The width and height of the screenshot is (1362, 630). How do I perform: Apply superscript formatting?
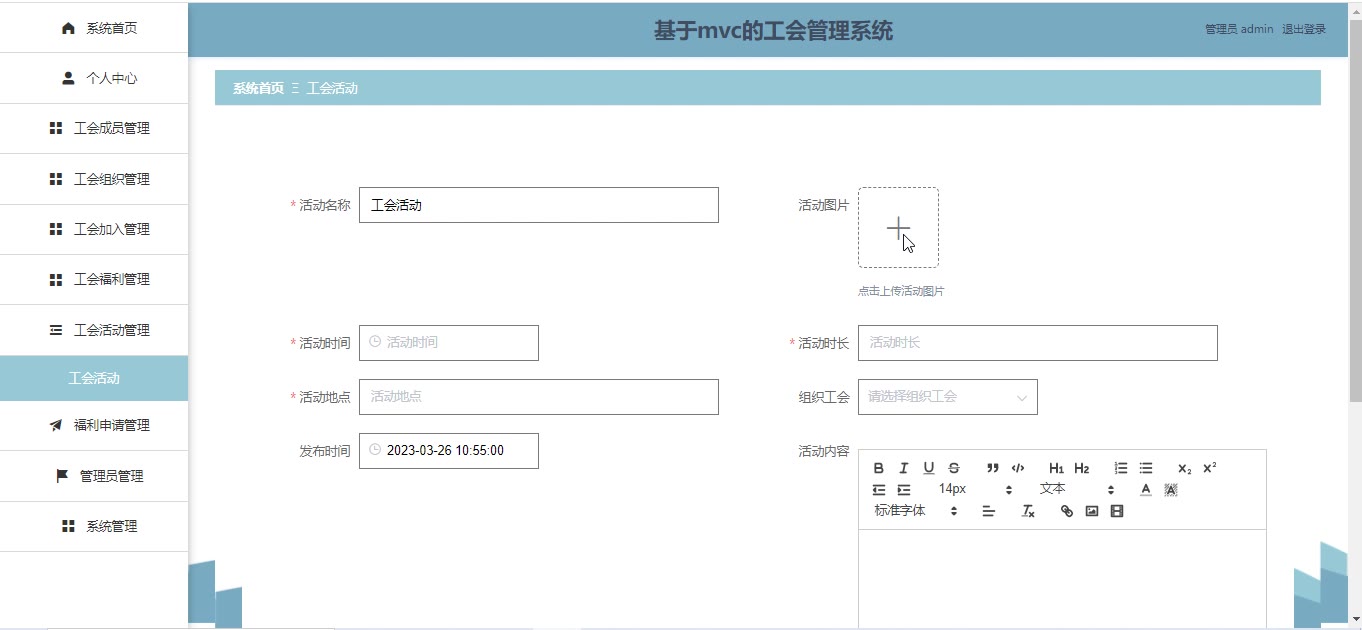click(x=1210, y=468)
